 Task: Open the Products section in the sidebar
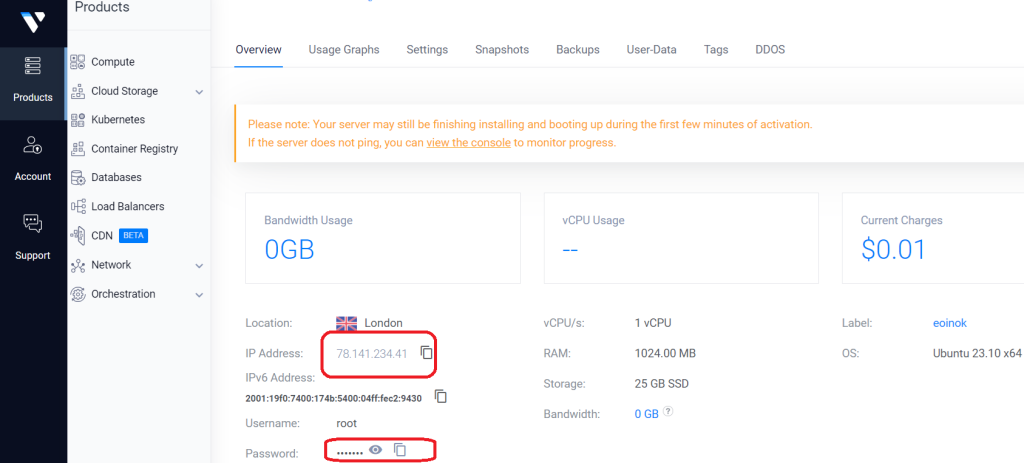pos(33,84)
